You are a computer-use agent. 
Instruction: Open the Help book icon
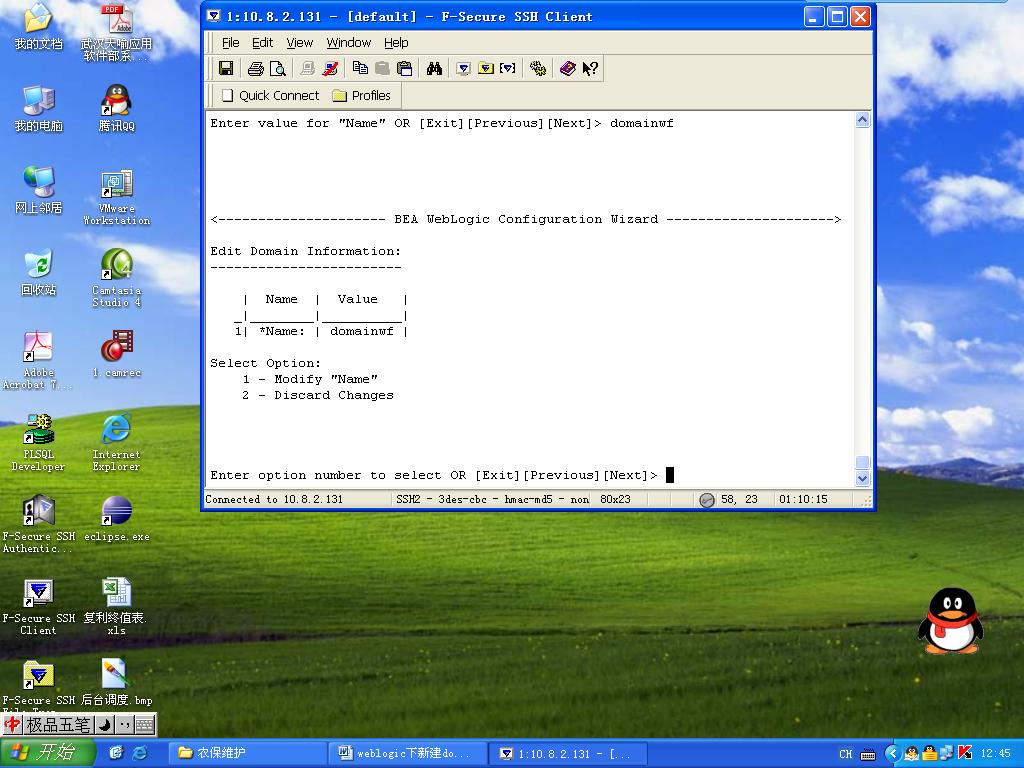pos(567,69)
